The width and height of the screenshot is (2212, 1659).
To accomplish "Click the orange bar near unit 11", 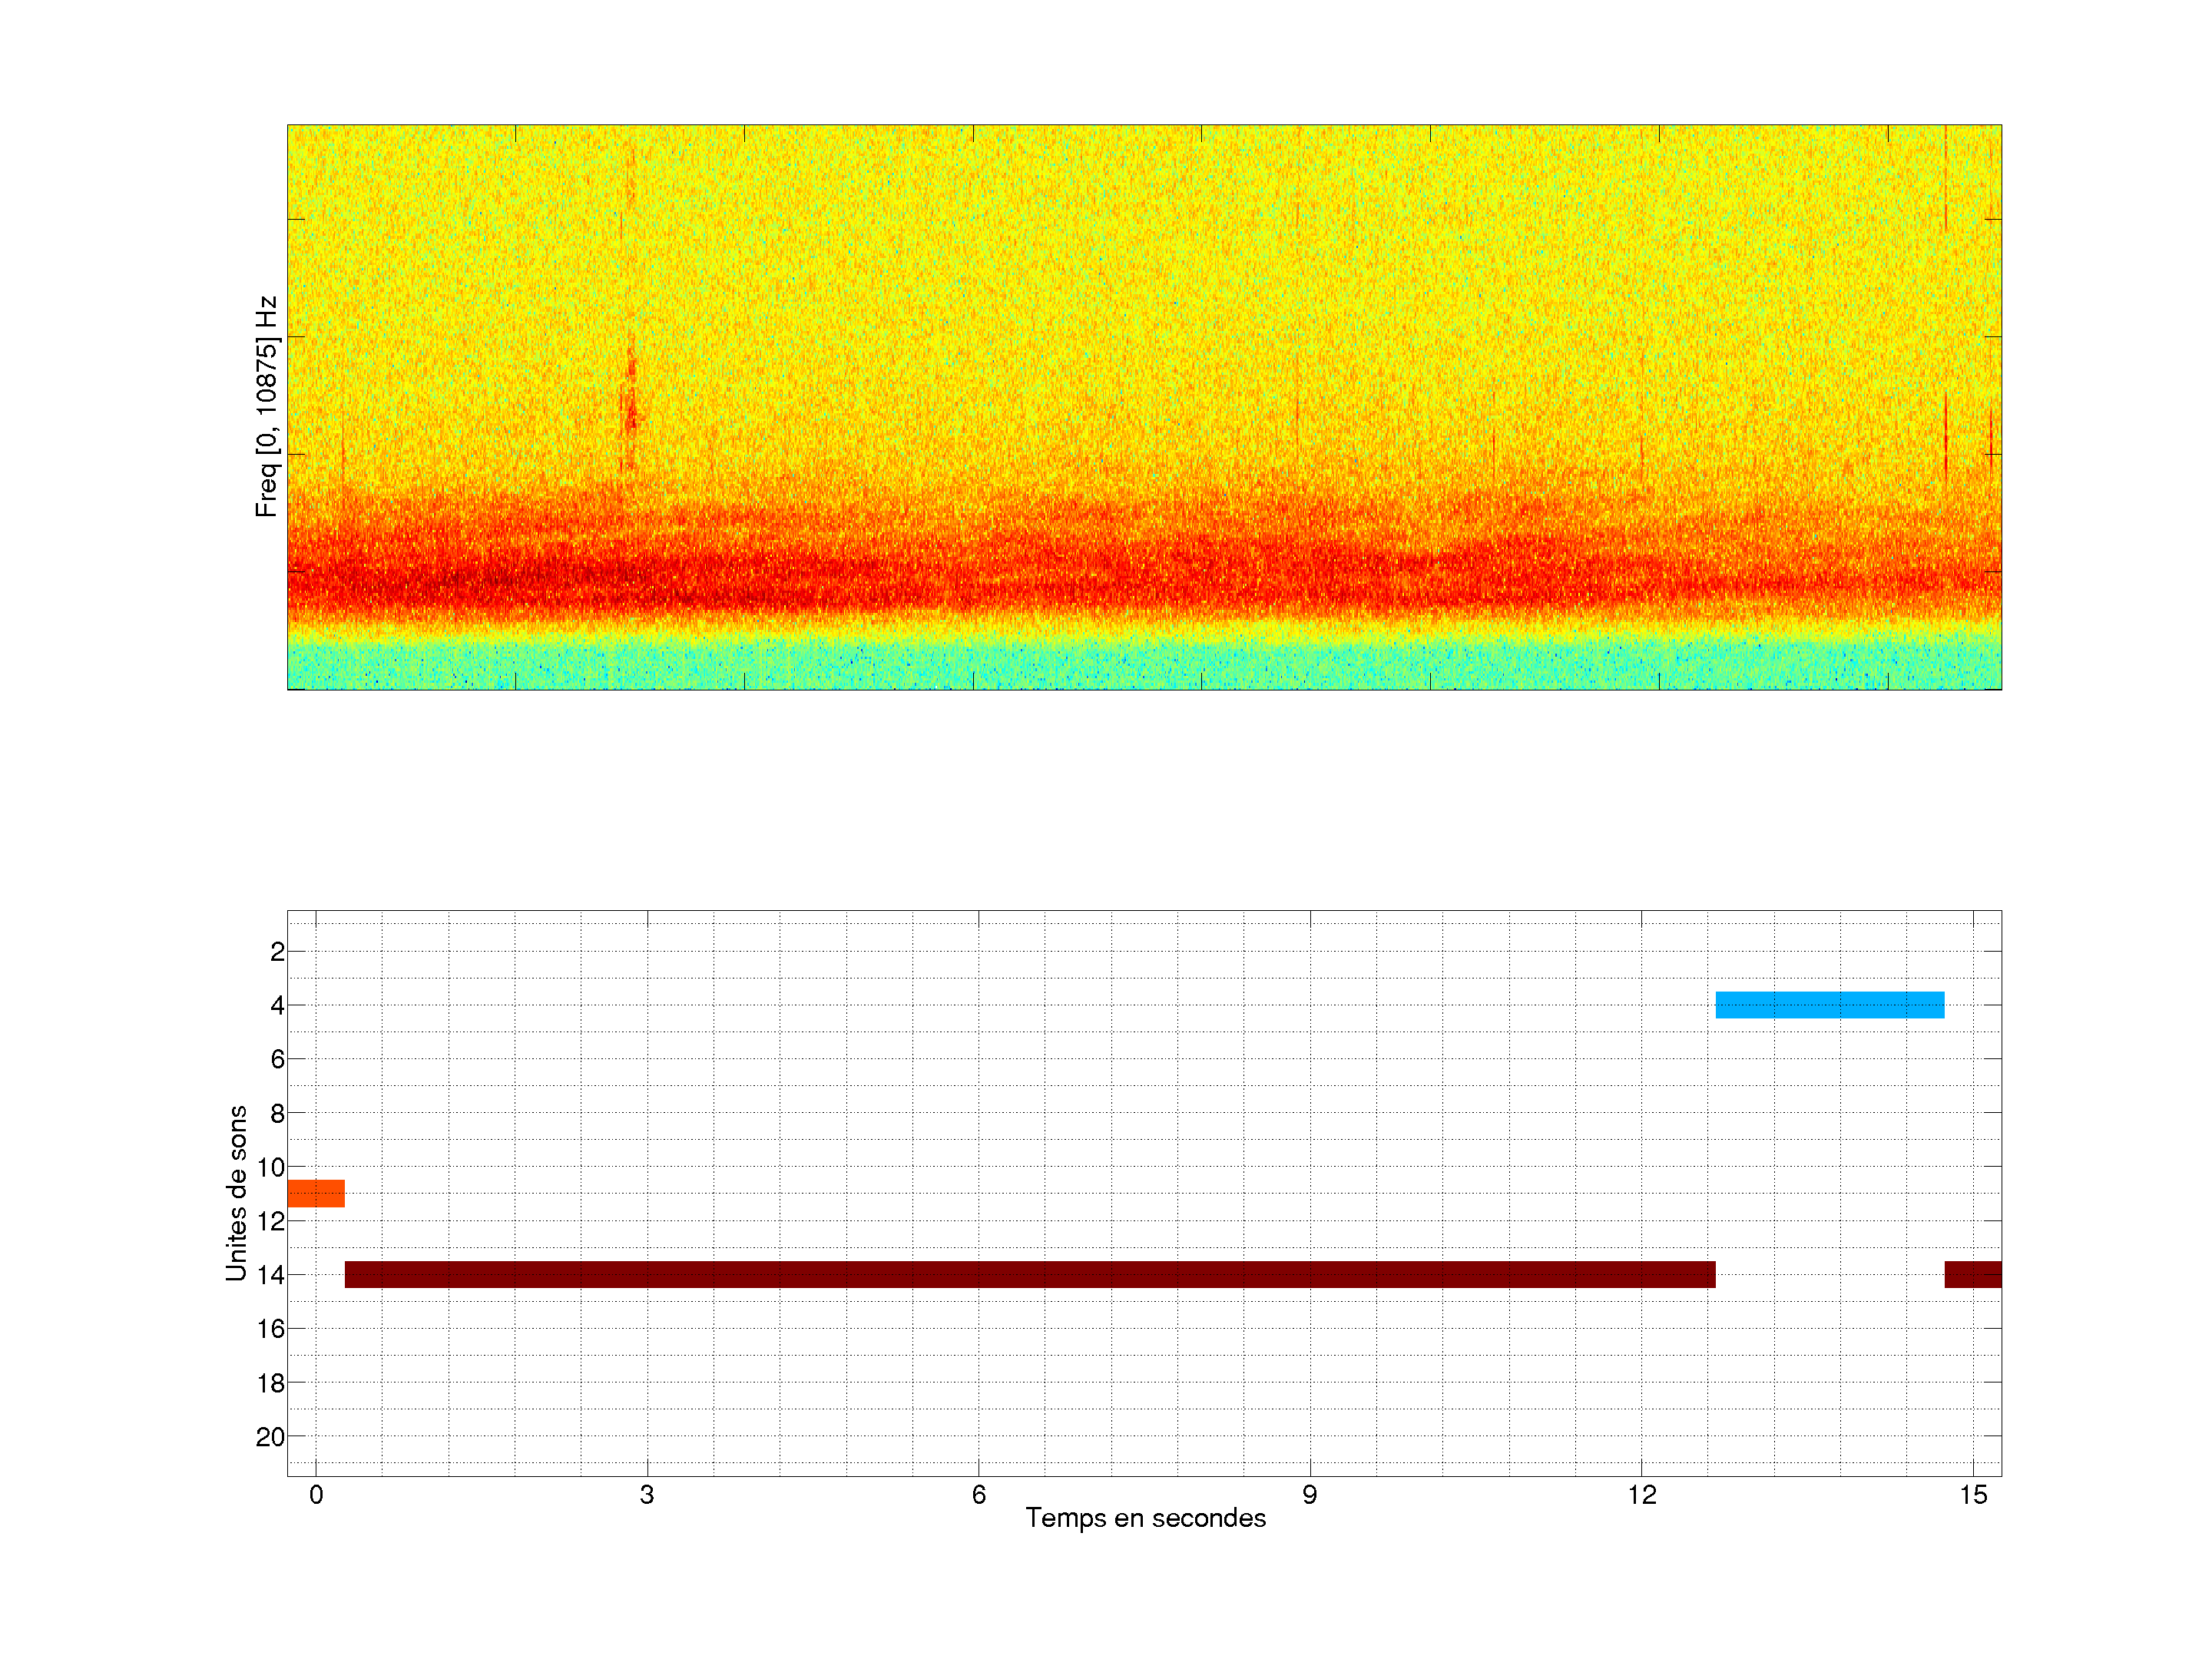I will 316,1193.
